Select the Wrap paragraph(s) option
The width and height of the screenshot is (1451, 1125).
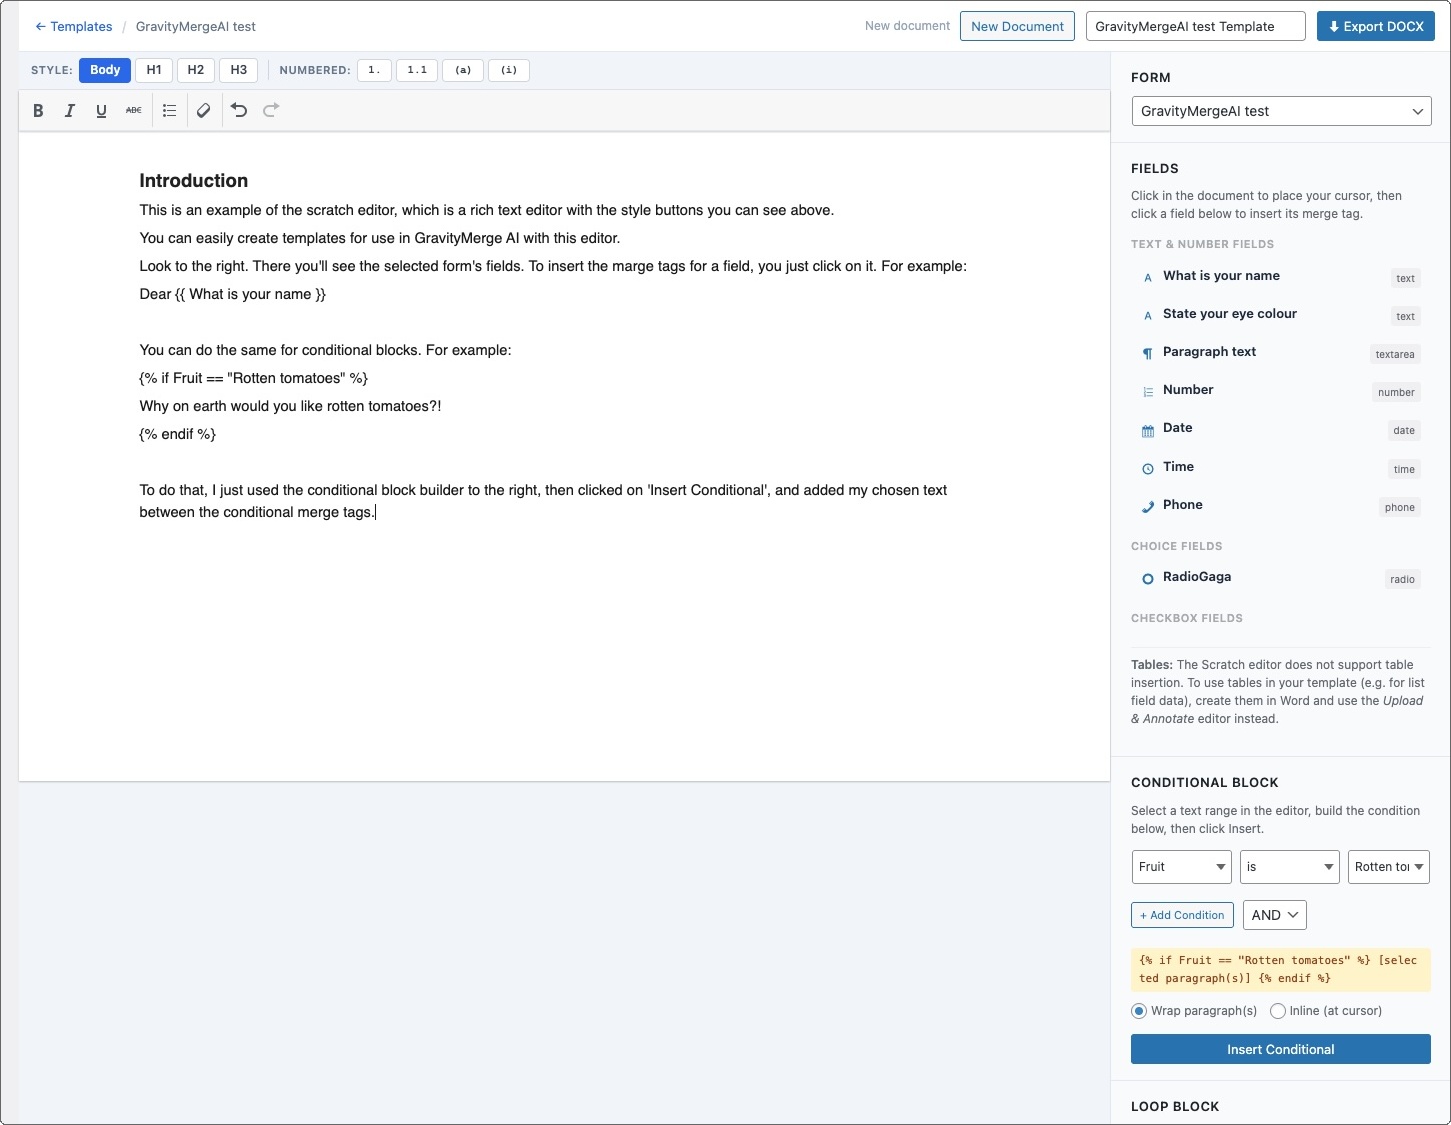(1139, 1011)
